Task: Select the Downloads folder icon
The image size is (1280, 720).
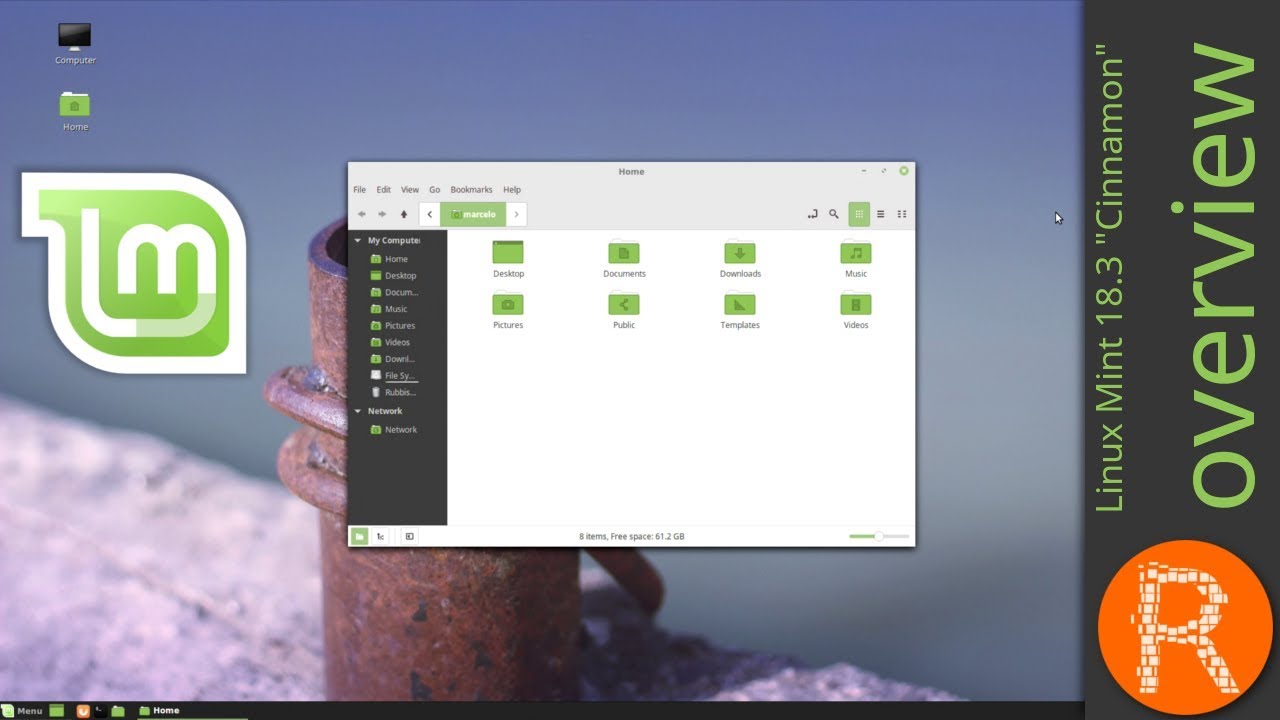Action: [x=740, y=252]
